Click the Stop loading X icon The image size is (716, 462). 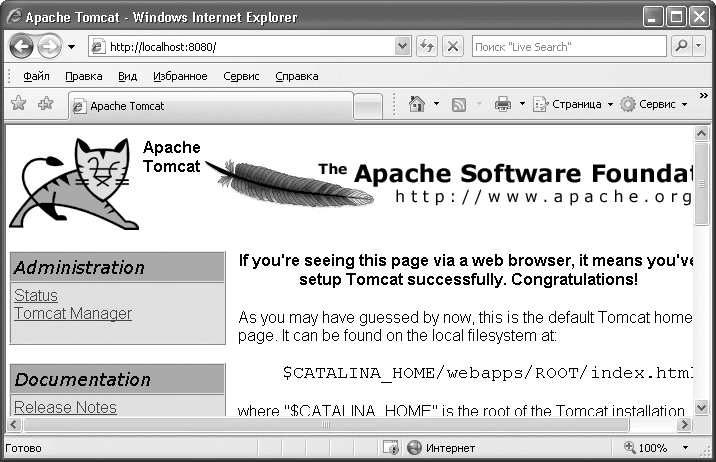click(x=452, y=47)
